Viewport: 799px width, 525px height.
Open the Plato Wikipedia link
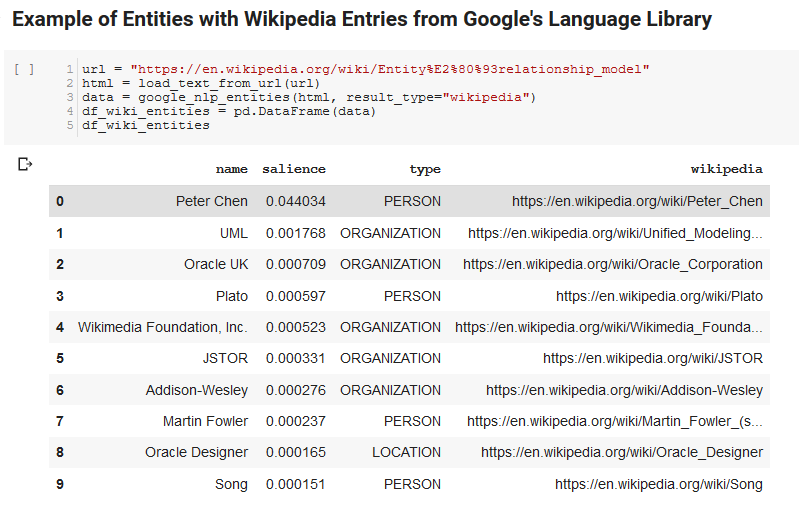pos(659,296)
